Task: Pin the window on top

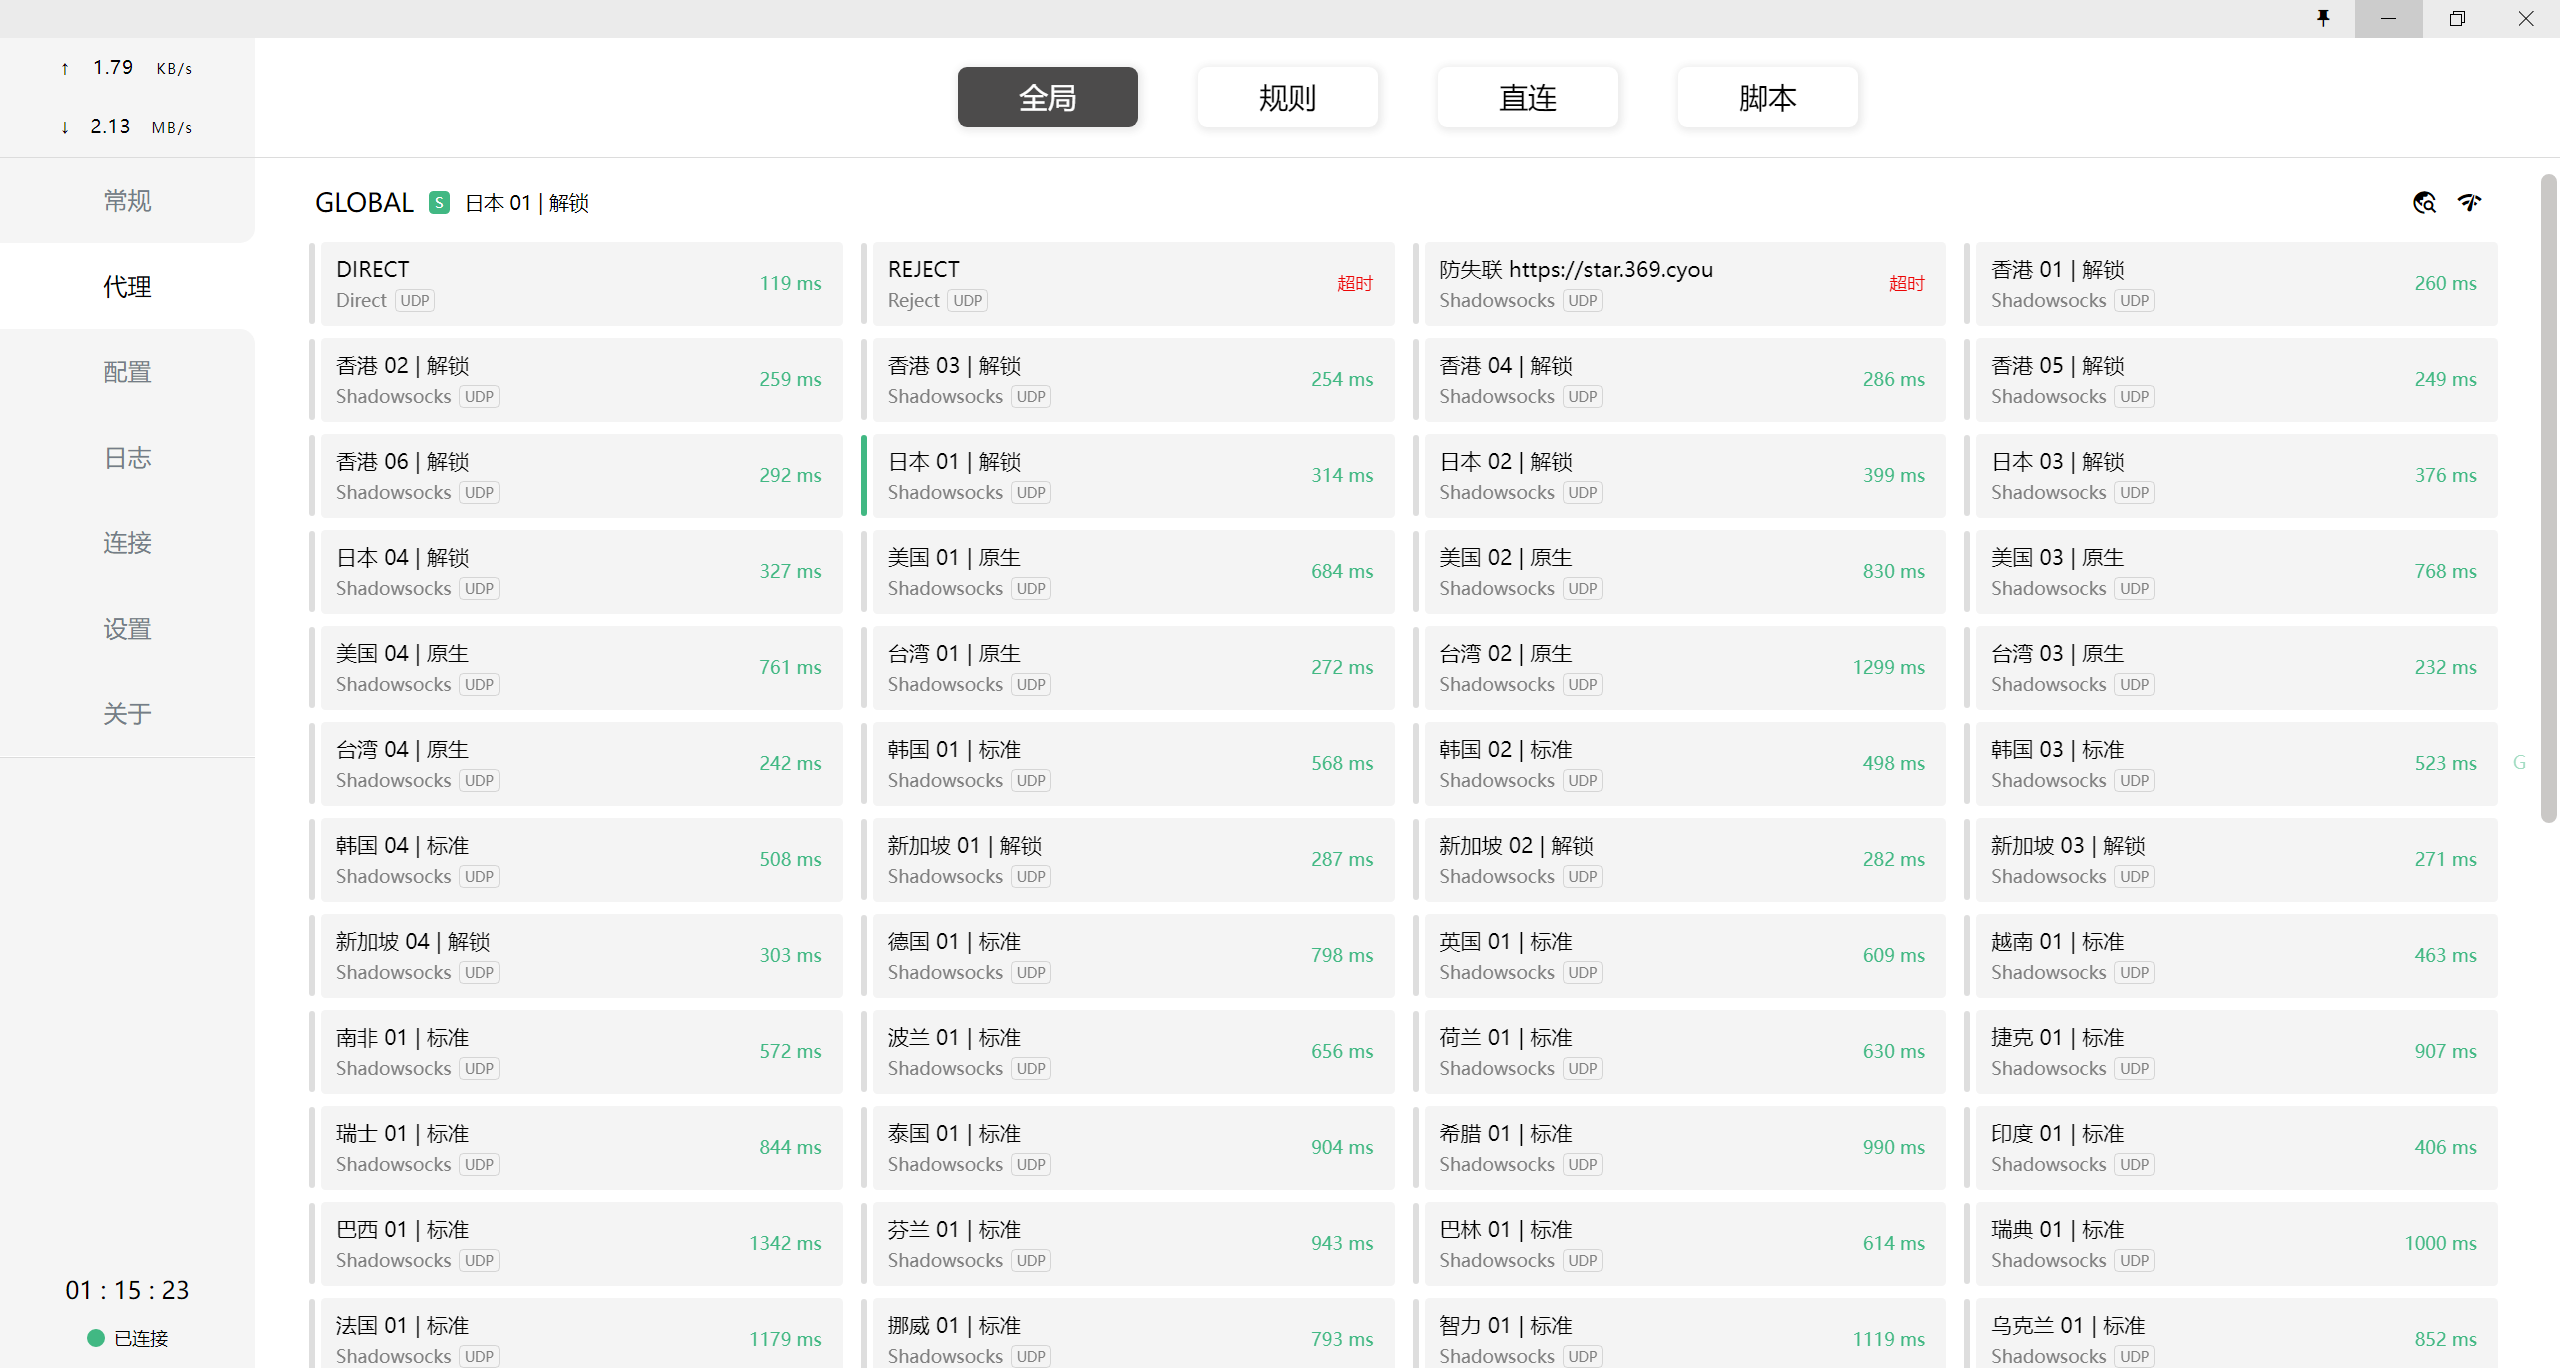Action: [2323, 18]
